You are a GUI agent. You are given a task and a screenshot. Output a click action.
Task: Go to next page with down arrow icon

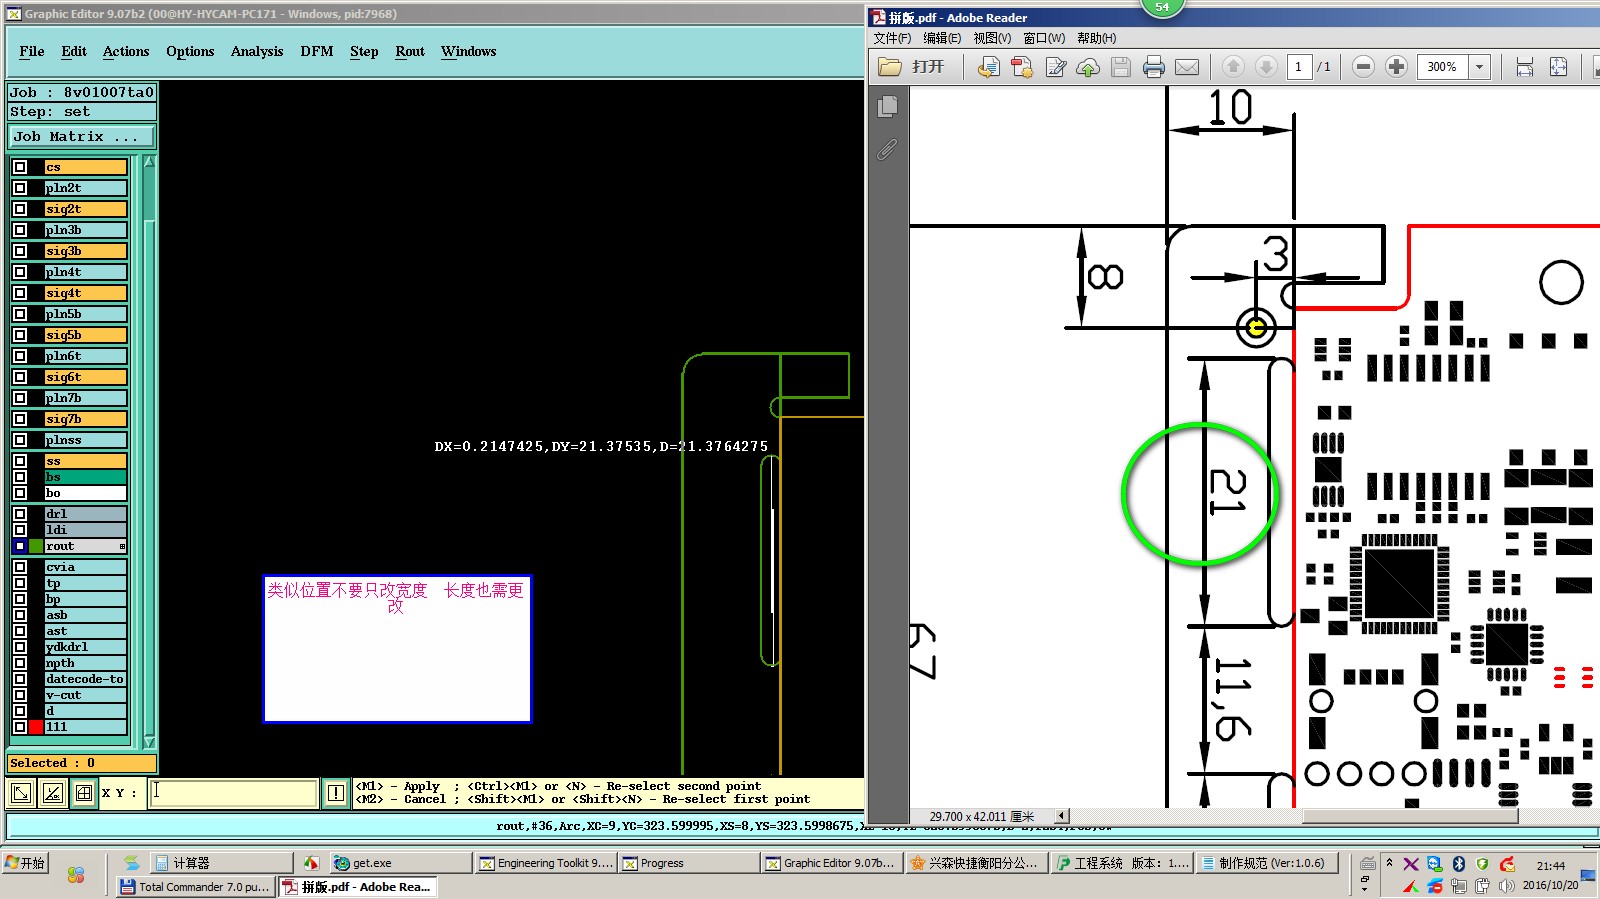pyautogui.click(x=1266, y=67)
